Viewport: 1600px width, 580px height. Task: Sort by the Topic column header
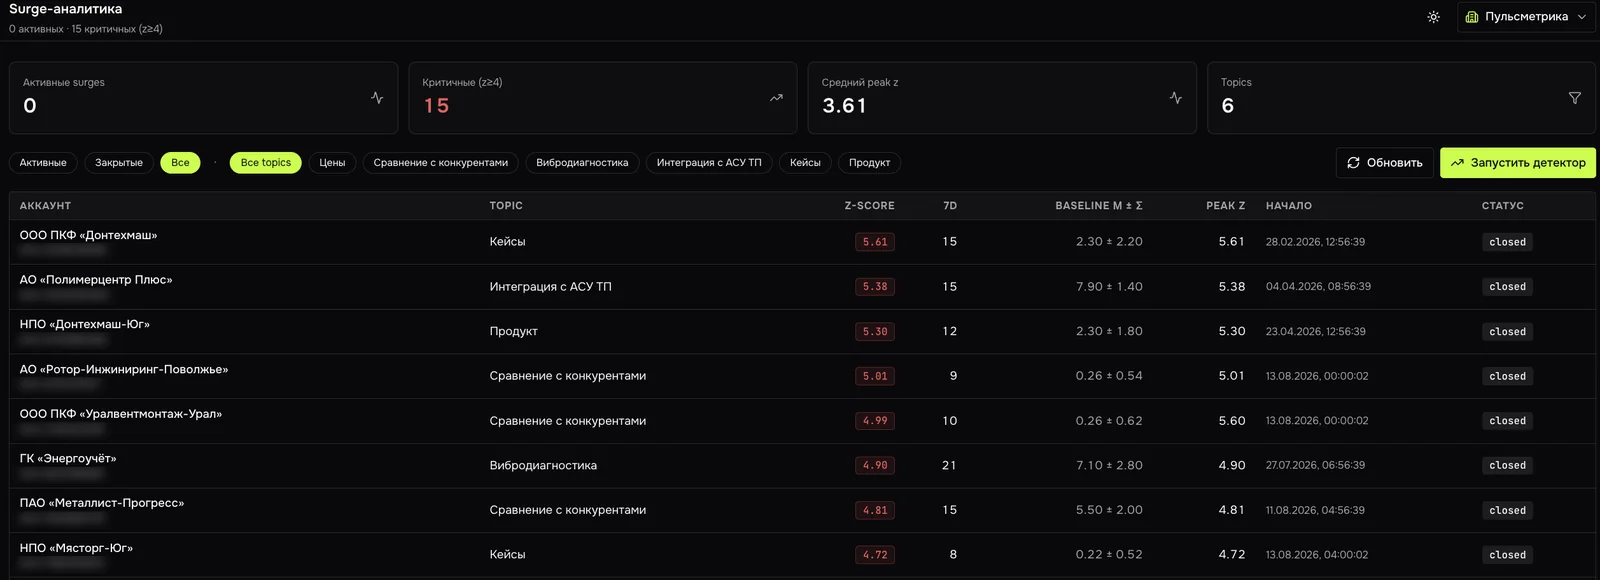tap(506, 206)
